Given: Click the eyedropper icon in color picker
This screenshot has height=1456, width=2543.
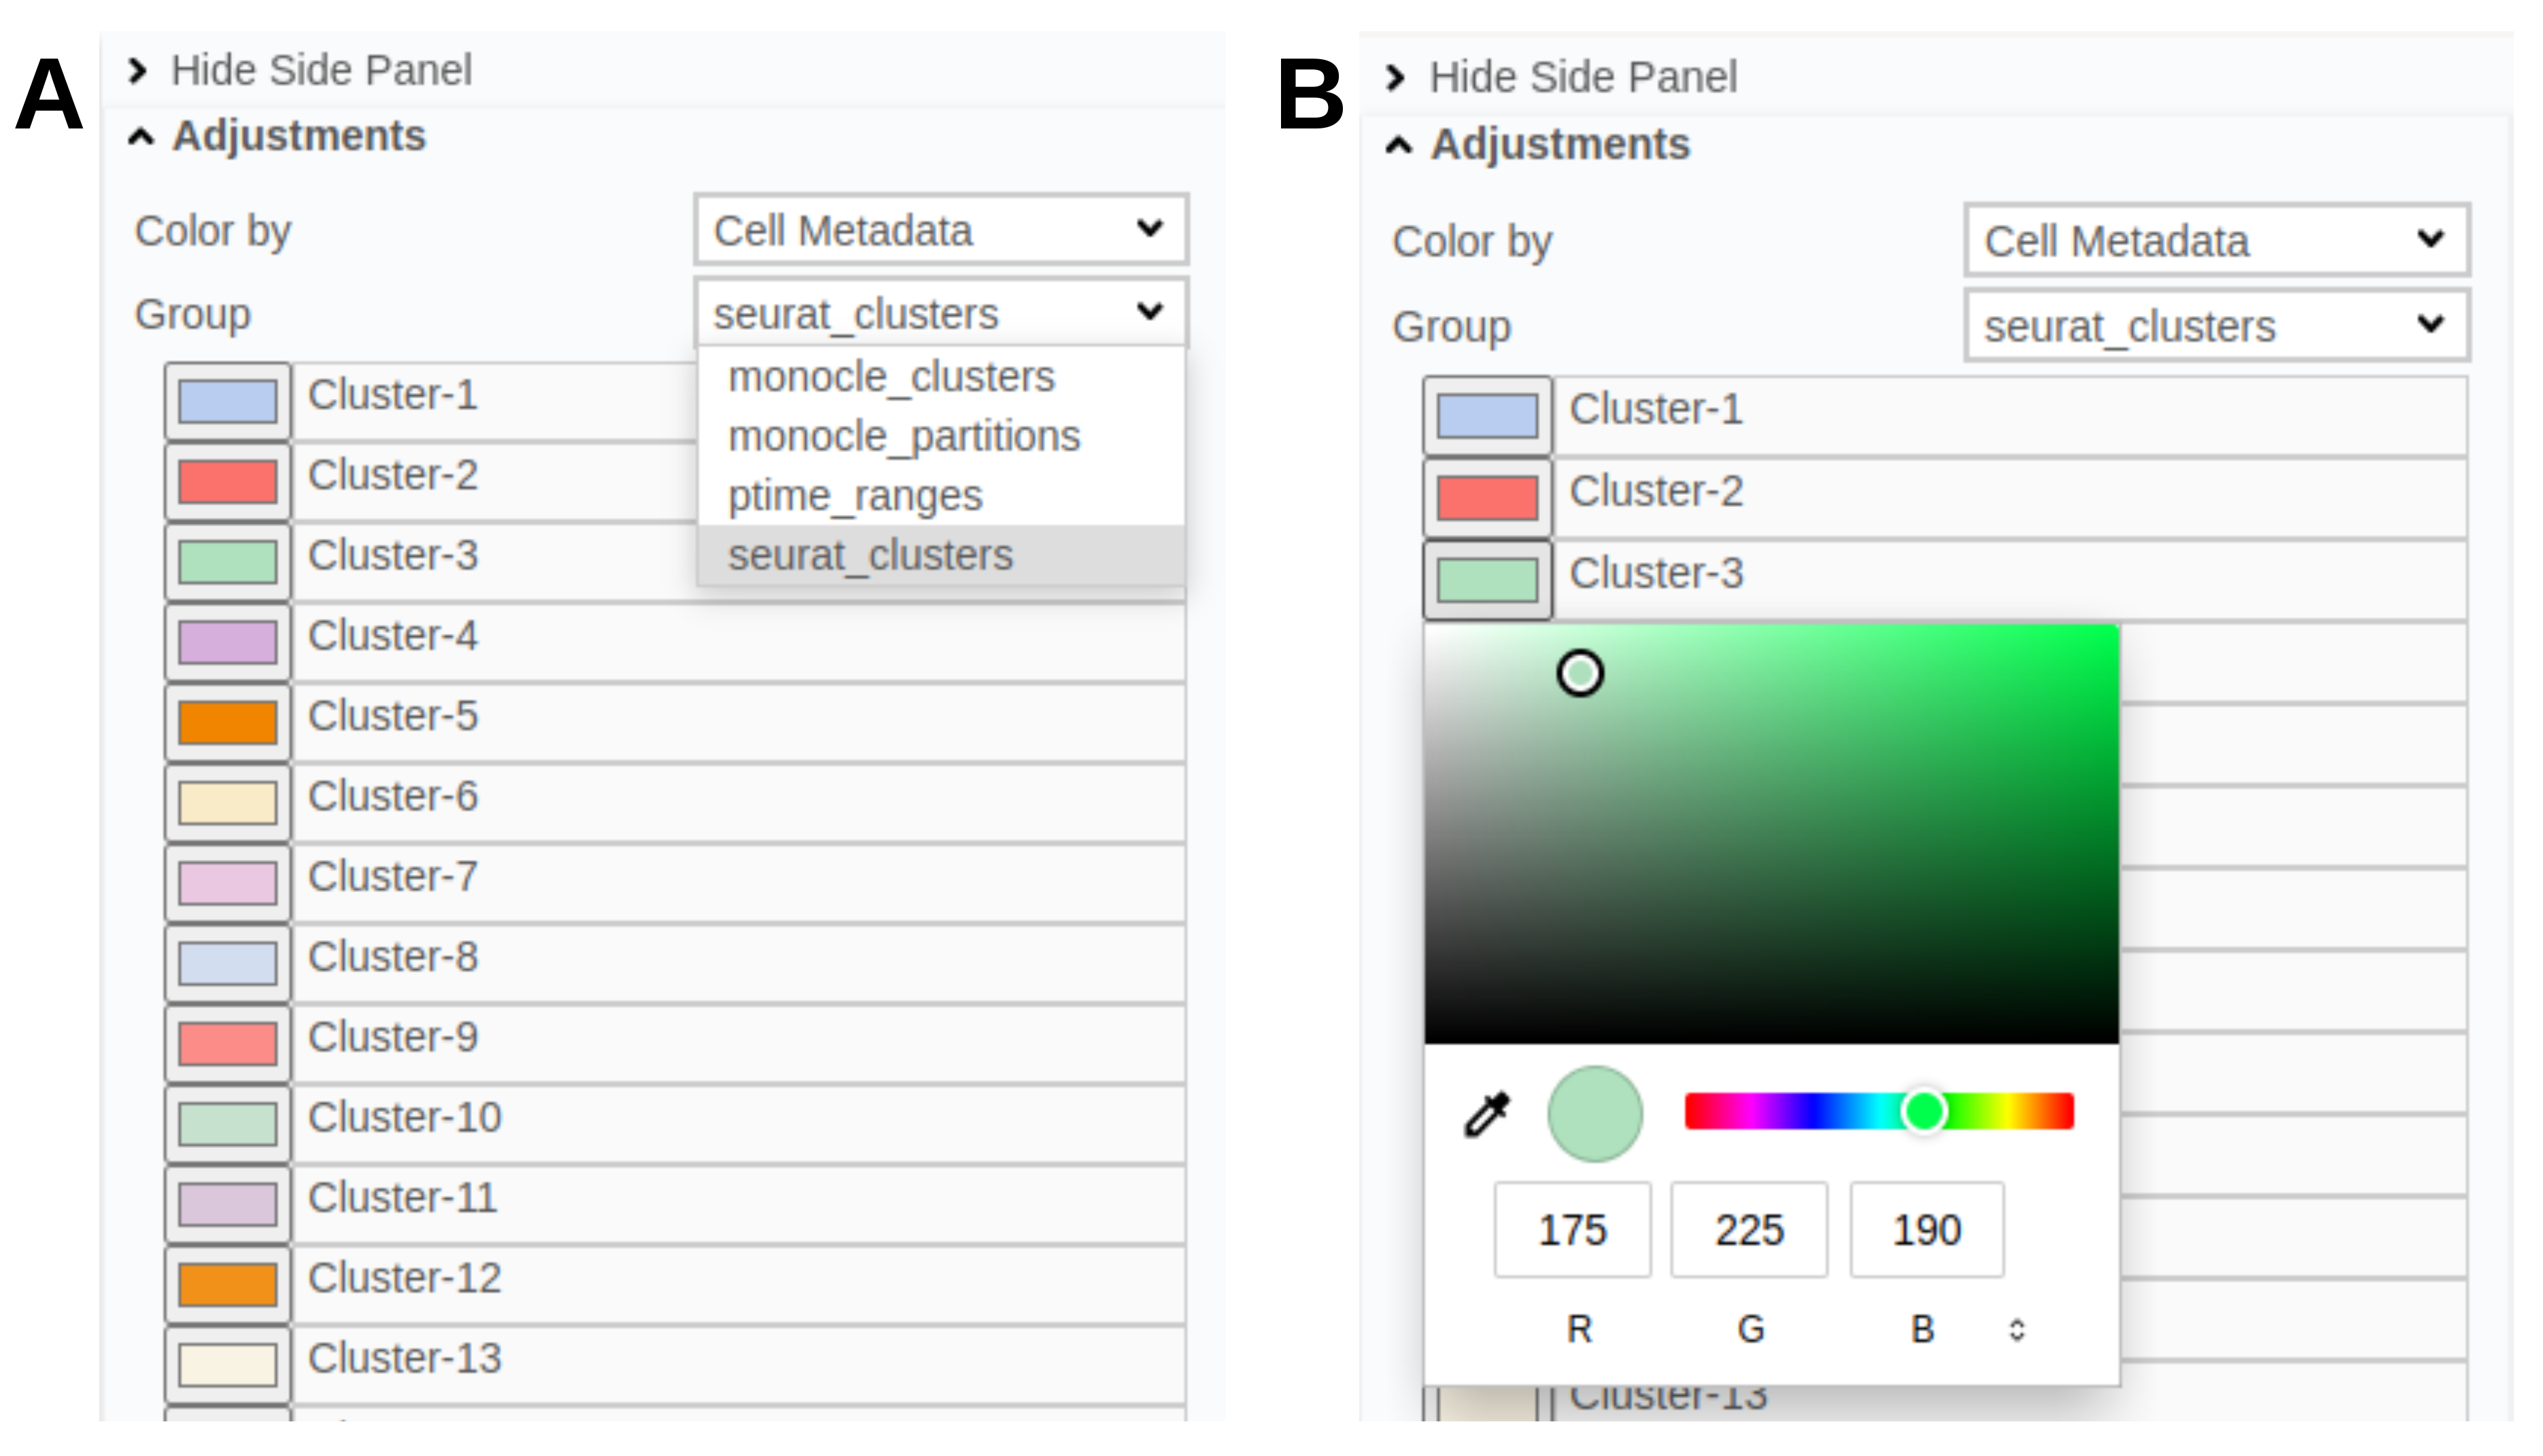Looking at the screenshot, I should 1486,1114.
